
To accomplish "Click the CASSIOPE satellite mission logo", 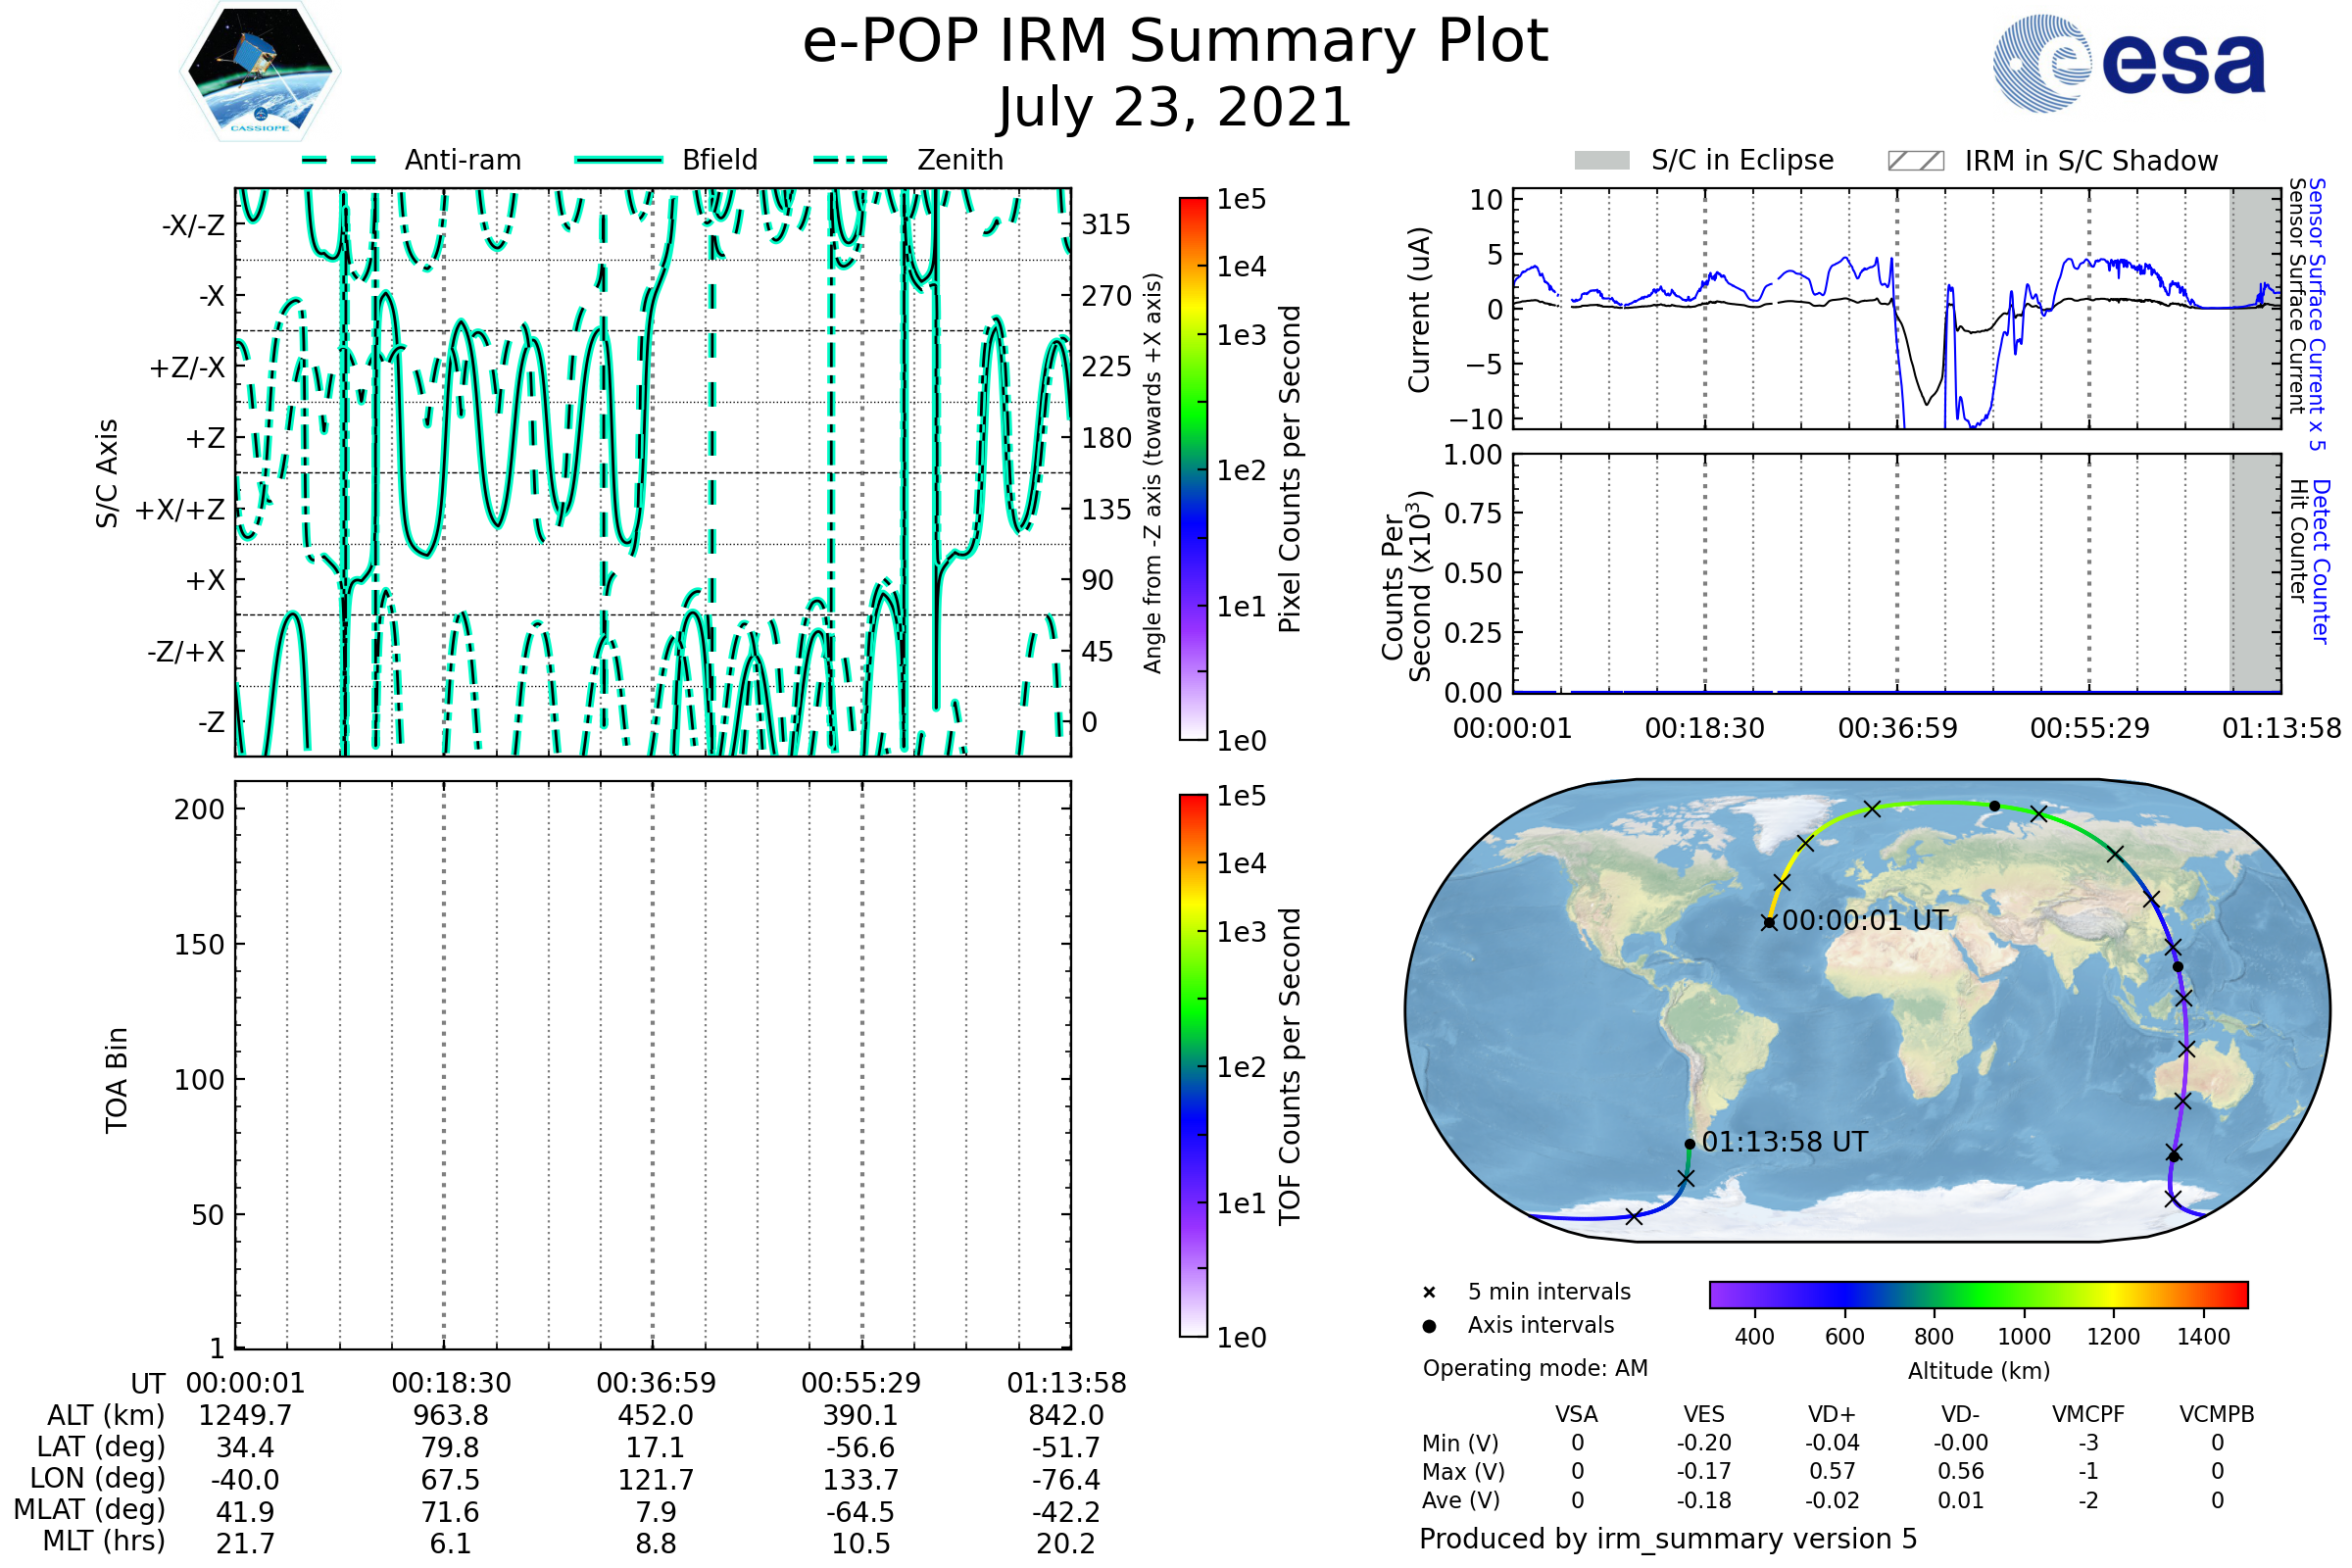I will click(260, 72).
